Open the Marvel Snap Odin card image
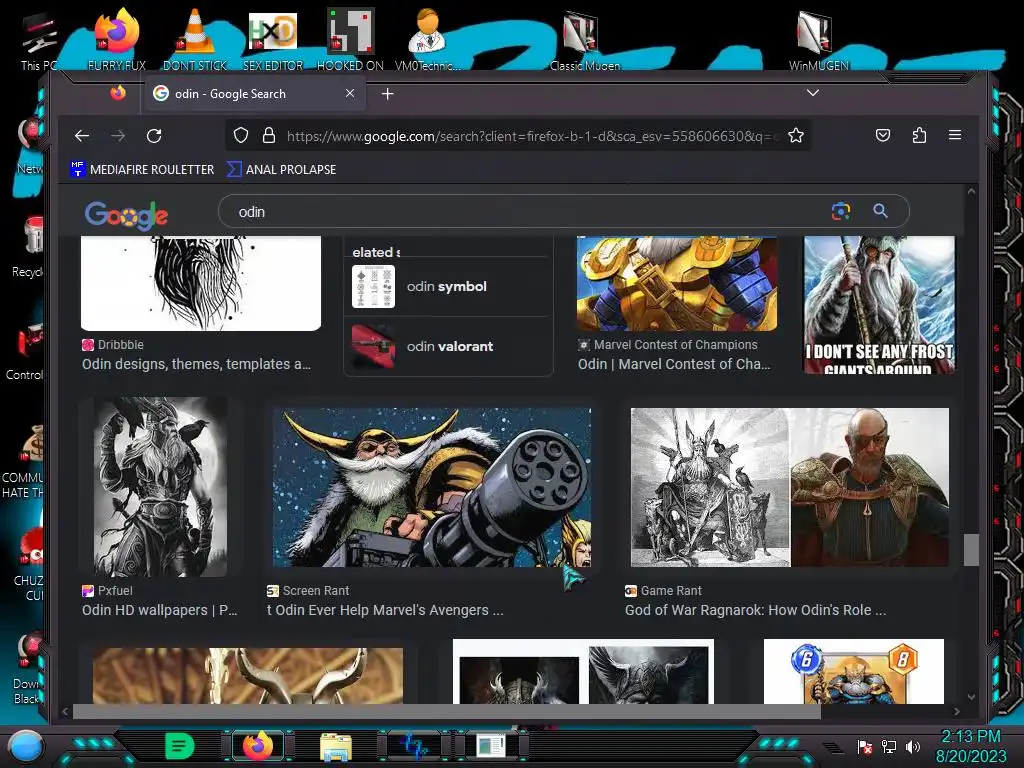Image resolution: width=1024 pixels, height=768 pixels. tap(854, 671)
